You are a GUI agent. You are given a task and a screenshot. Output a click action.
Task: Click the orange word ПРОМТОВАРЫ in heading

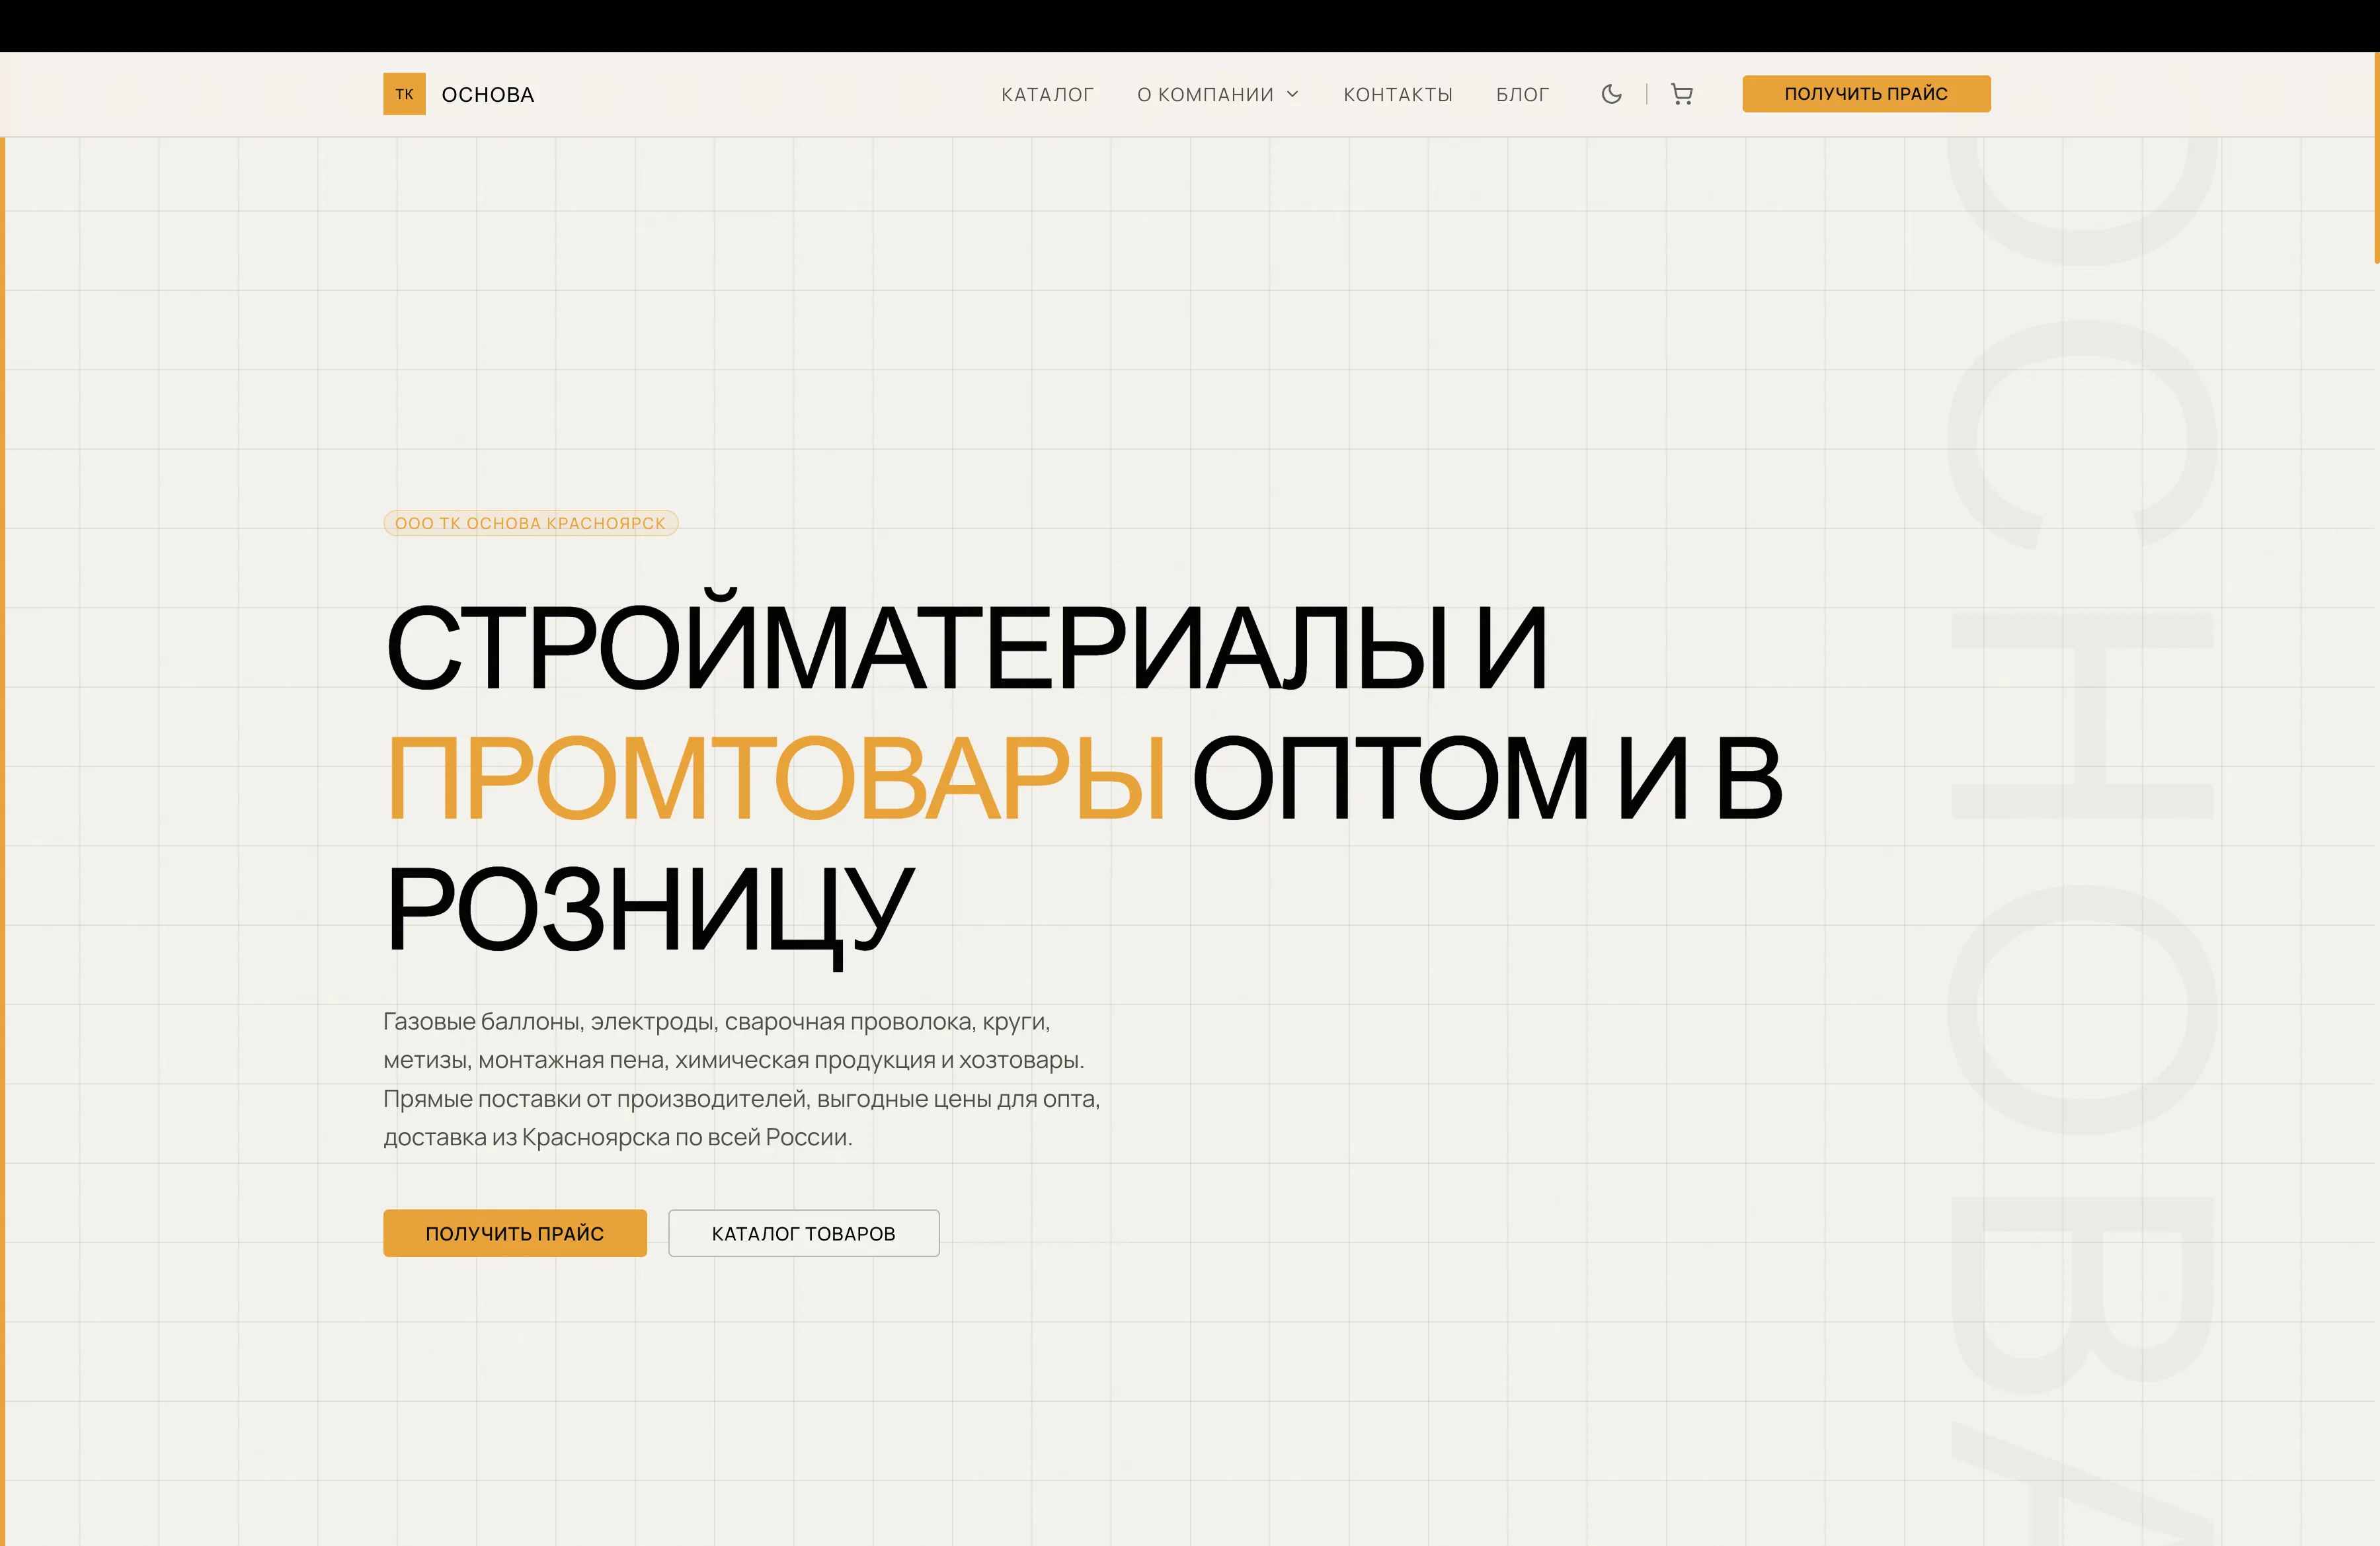[776, 778]
